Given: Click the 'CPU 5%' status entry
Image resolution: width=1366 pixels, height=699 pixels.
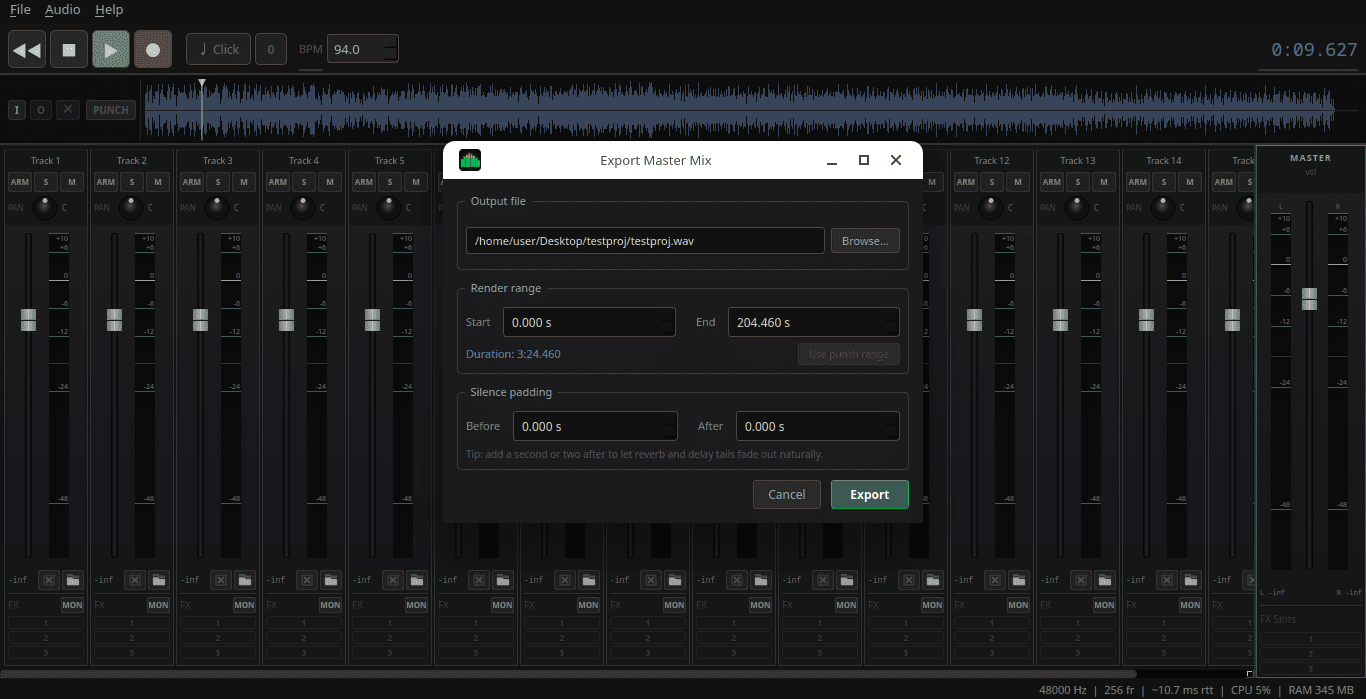Looking at the screenshot, I should pos(1250,690).
